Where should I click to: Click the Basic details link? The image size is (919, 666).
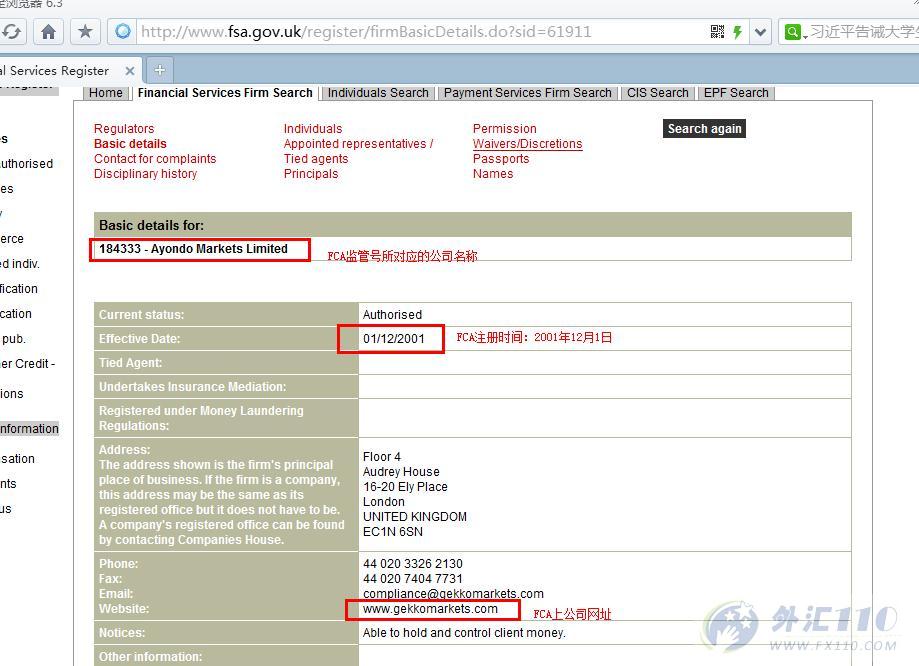(130, 144)
